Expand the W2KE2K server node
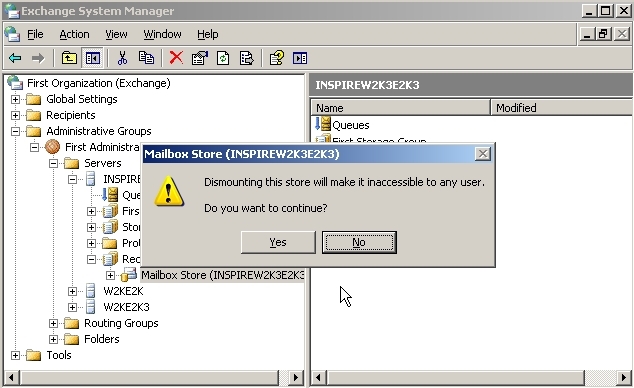The height and width of the screenshot is (388, 634). click(72, 291)
